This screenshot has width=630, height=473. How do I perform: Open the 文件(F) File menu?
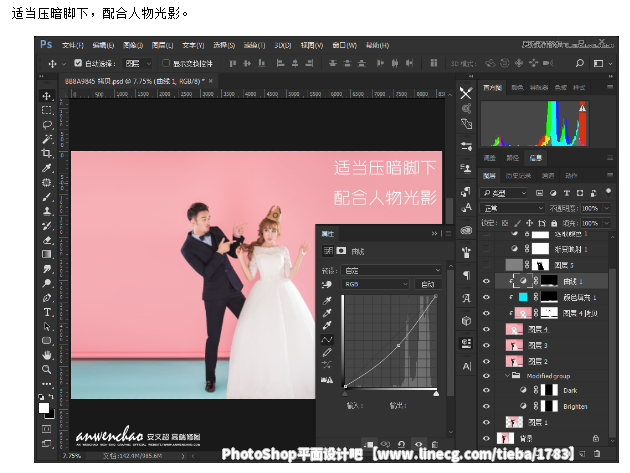tap(73, 45)
